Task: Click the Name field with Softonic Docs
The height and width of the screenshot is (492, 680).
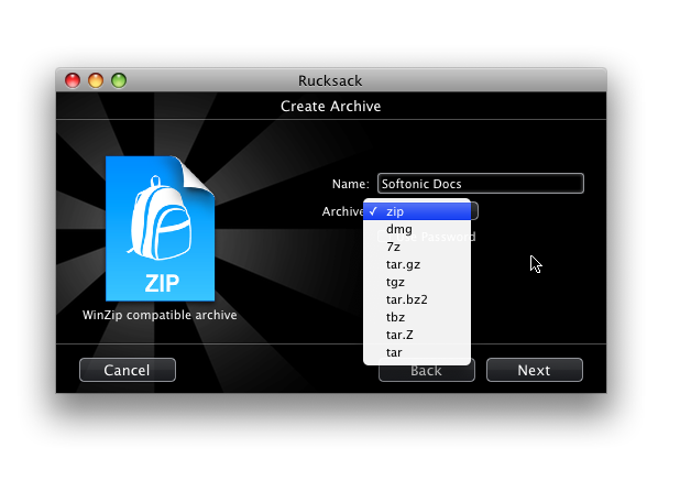Action: point(481,184)
